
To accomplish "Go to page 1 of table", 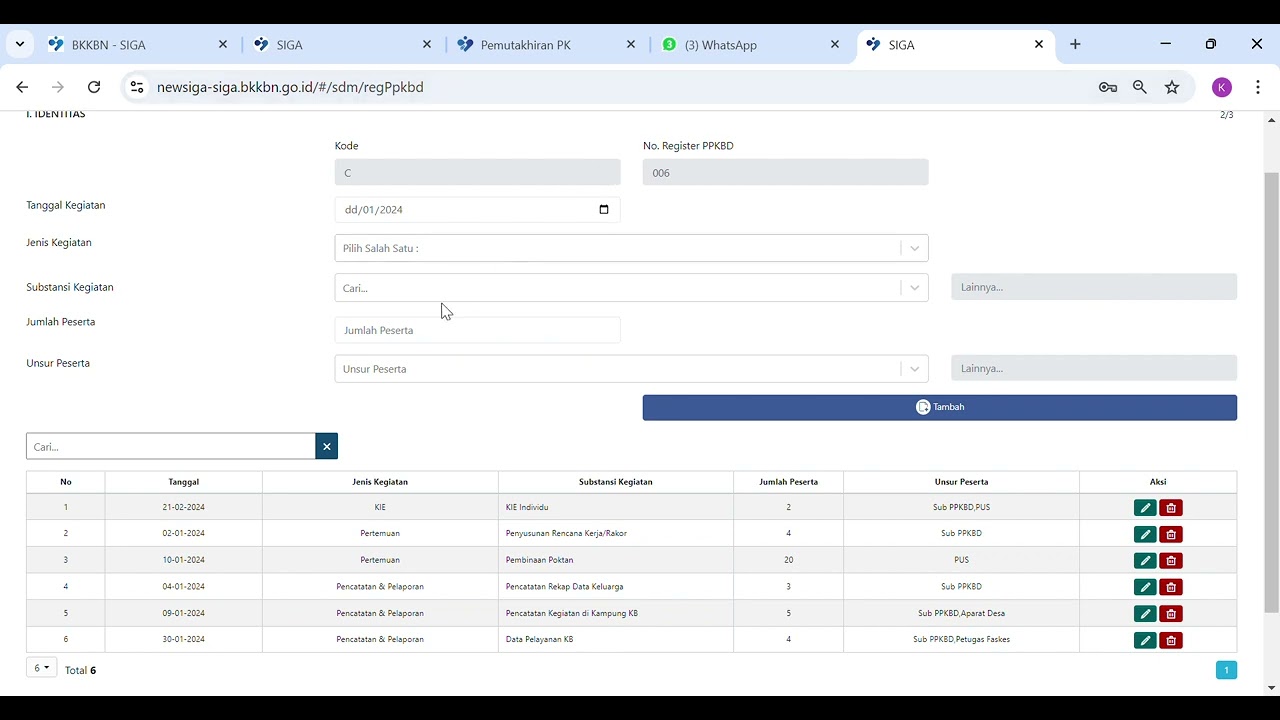I will pyautogui.click(x=1226, y=670).
